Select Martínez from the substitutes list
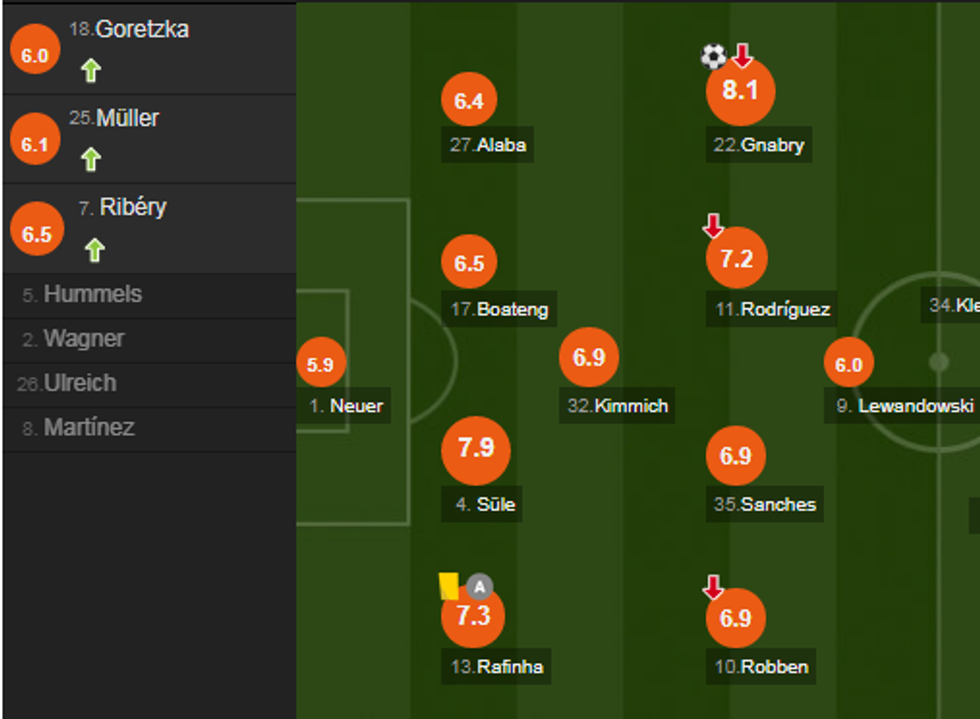The width and height of the screenshot is (980, 719). [x=89, y=428]
